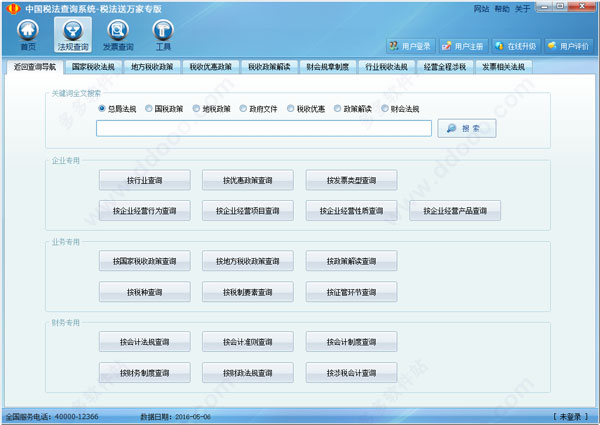Select the 政策解读 radio button
Viewport: 600px width, 425px height.
point(338,109)
